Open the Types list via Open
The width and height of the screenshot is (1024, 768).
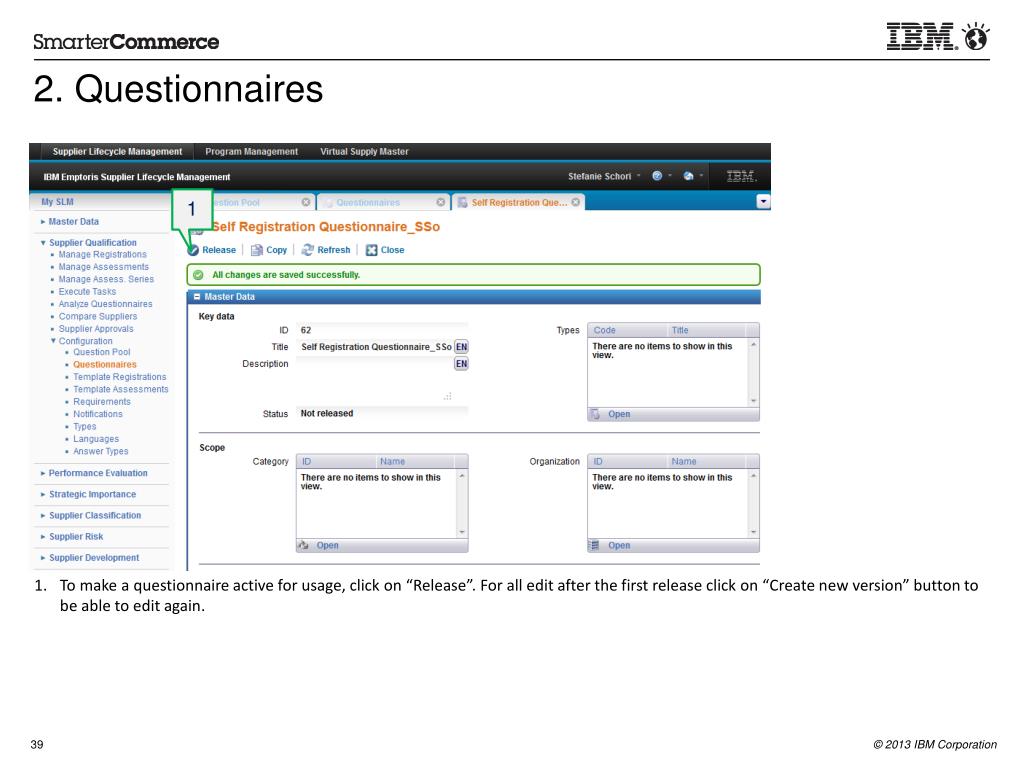coord(618,414)
